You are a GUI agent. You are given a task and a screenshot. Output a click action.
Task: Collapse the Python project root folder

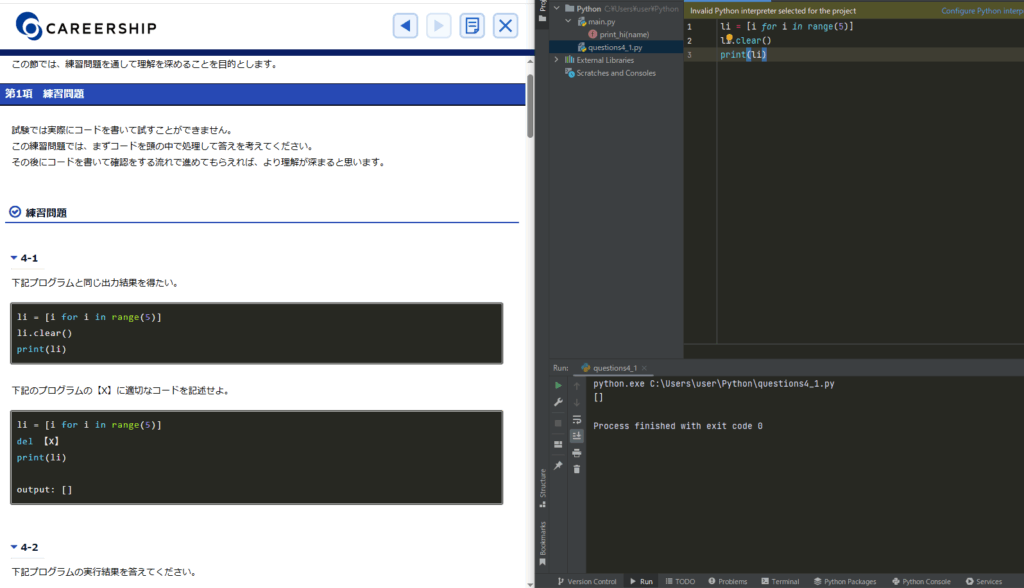coord(557,8)
